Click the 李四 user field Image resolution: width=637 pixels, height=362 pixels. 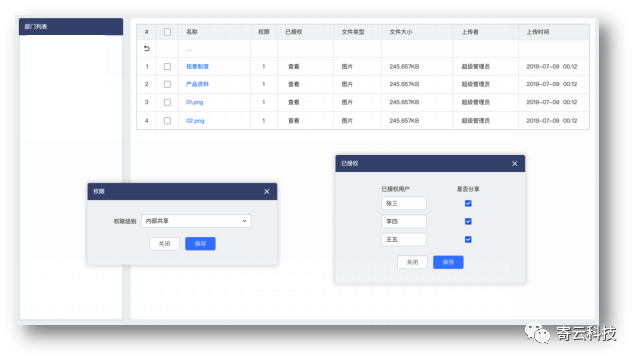(404, 221)
